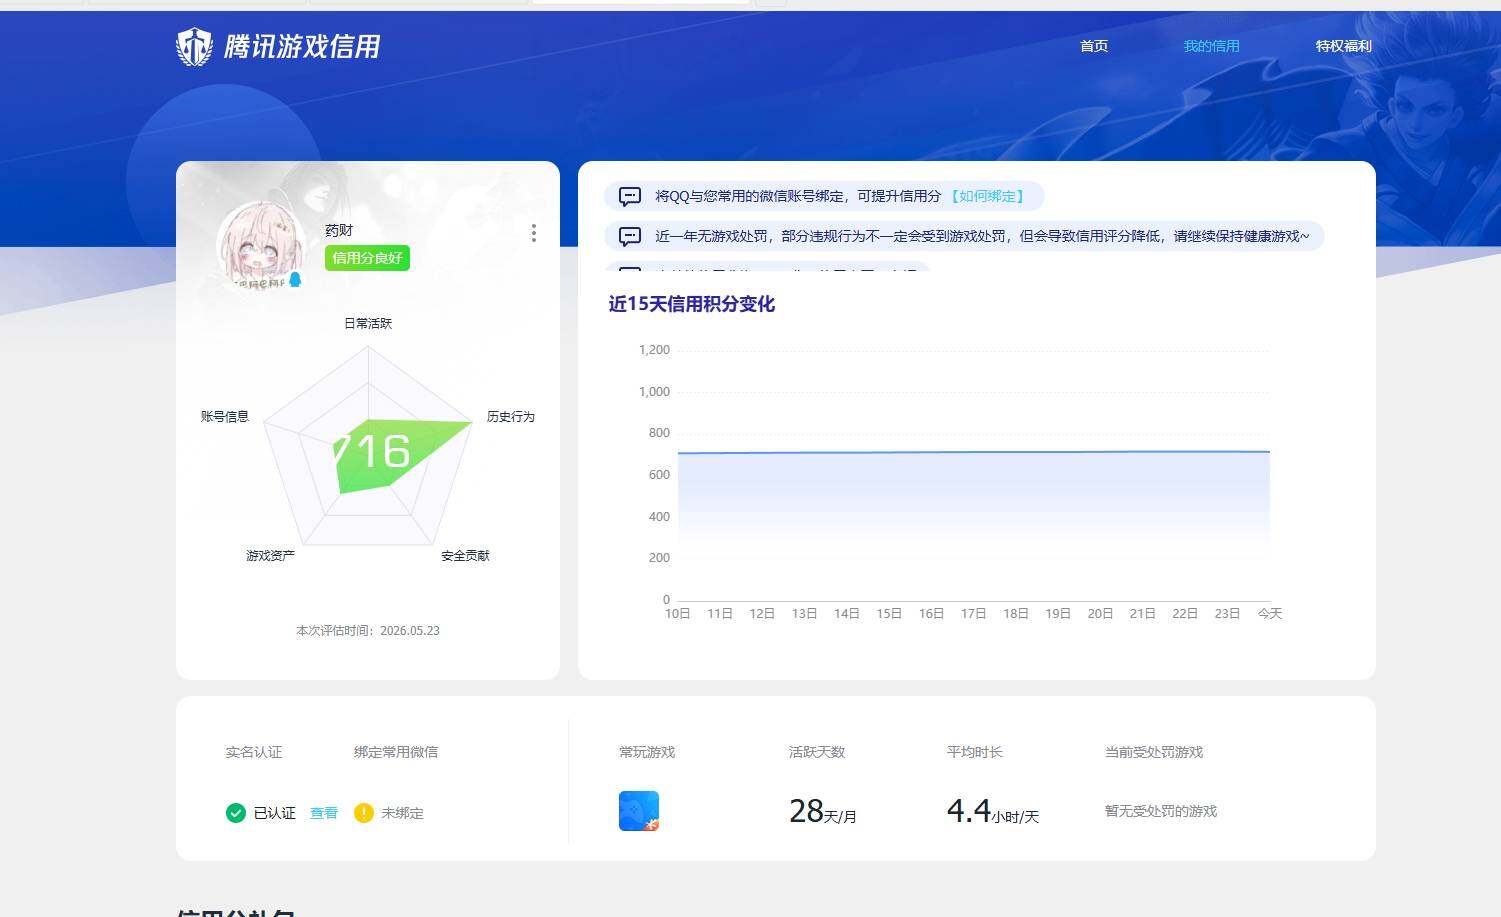Click the 历史行为 radar axis label
Image resolution: width=1501 pixels, height=917 pixels.
(511, 416)
